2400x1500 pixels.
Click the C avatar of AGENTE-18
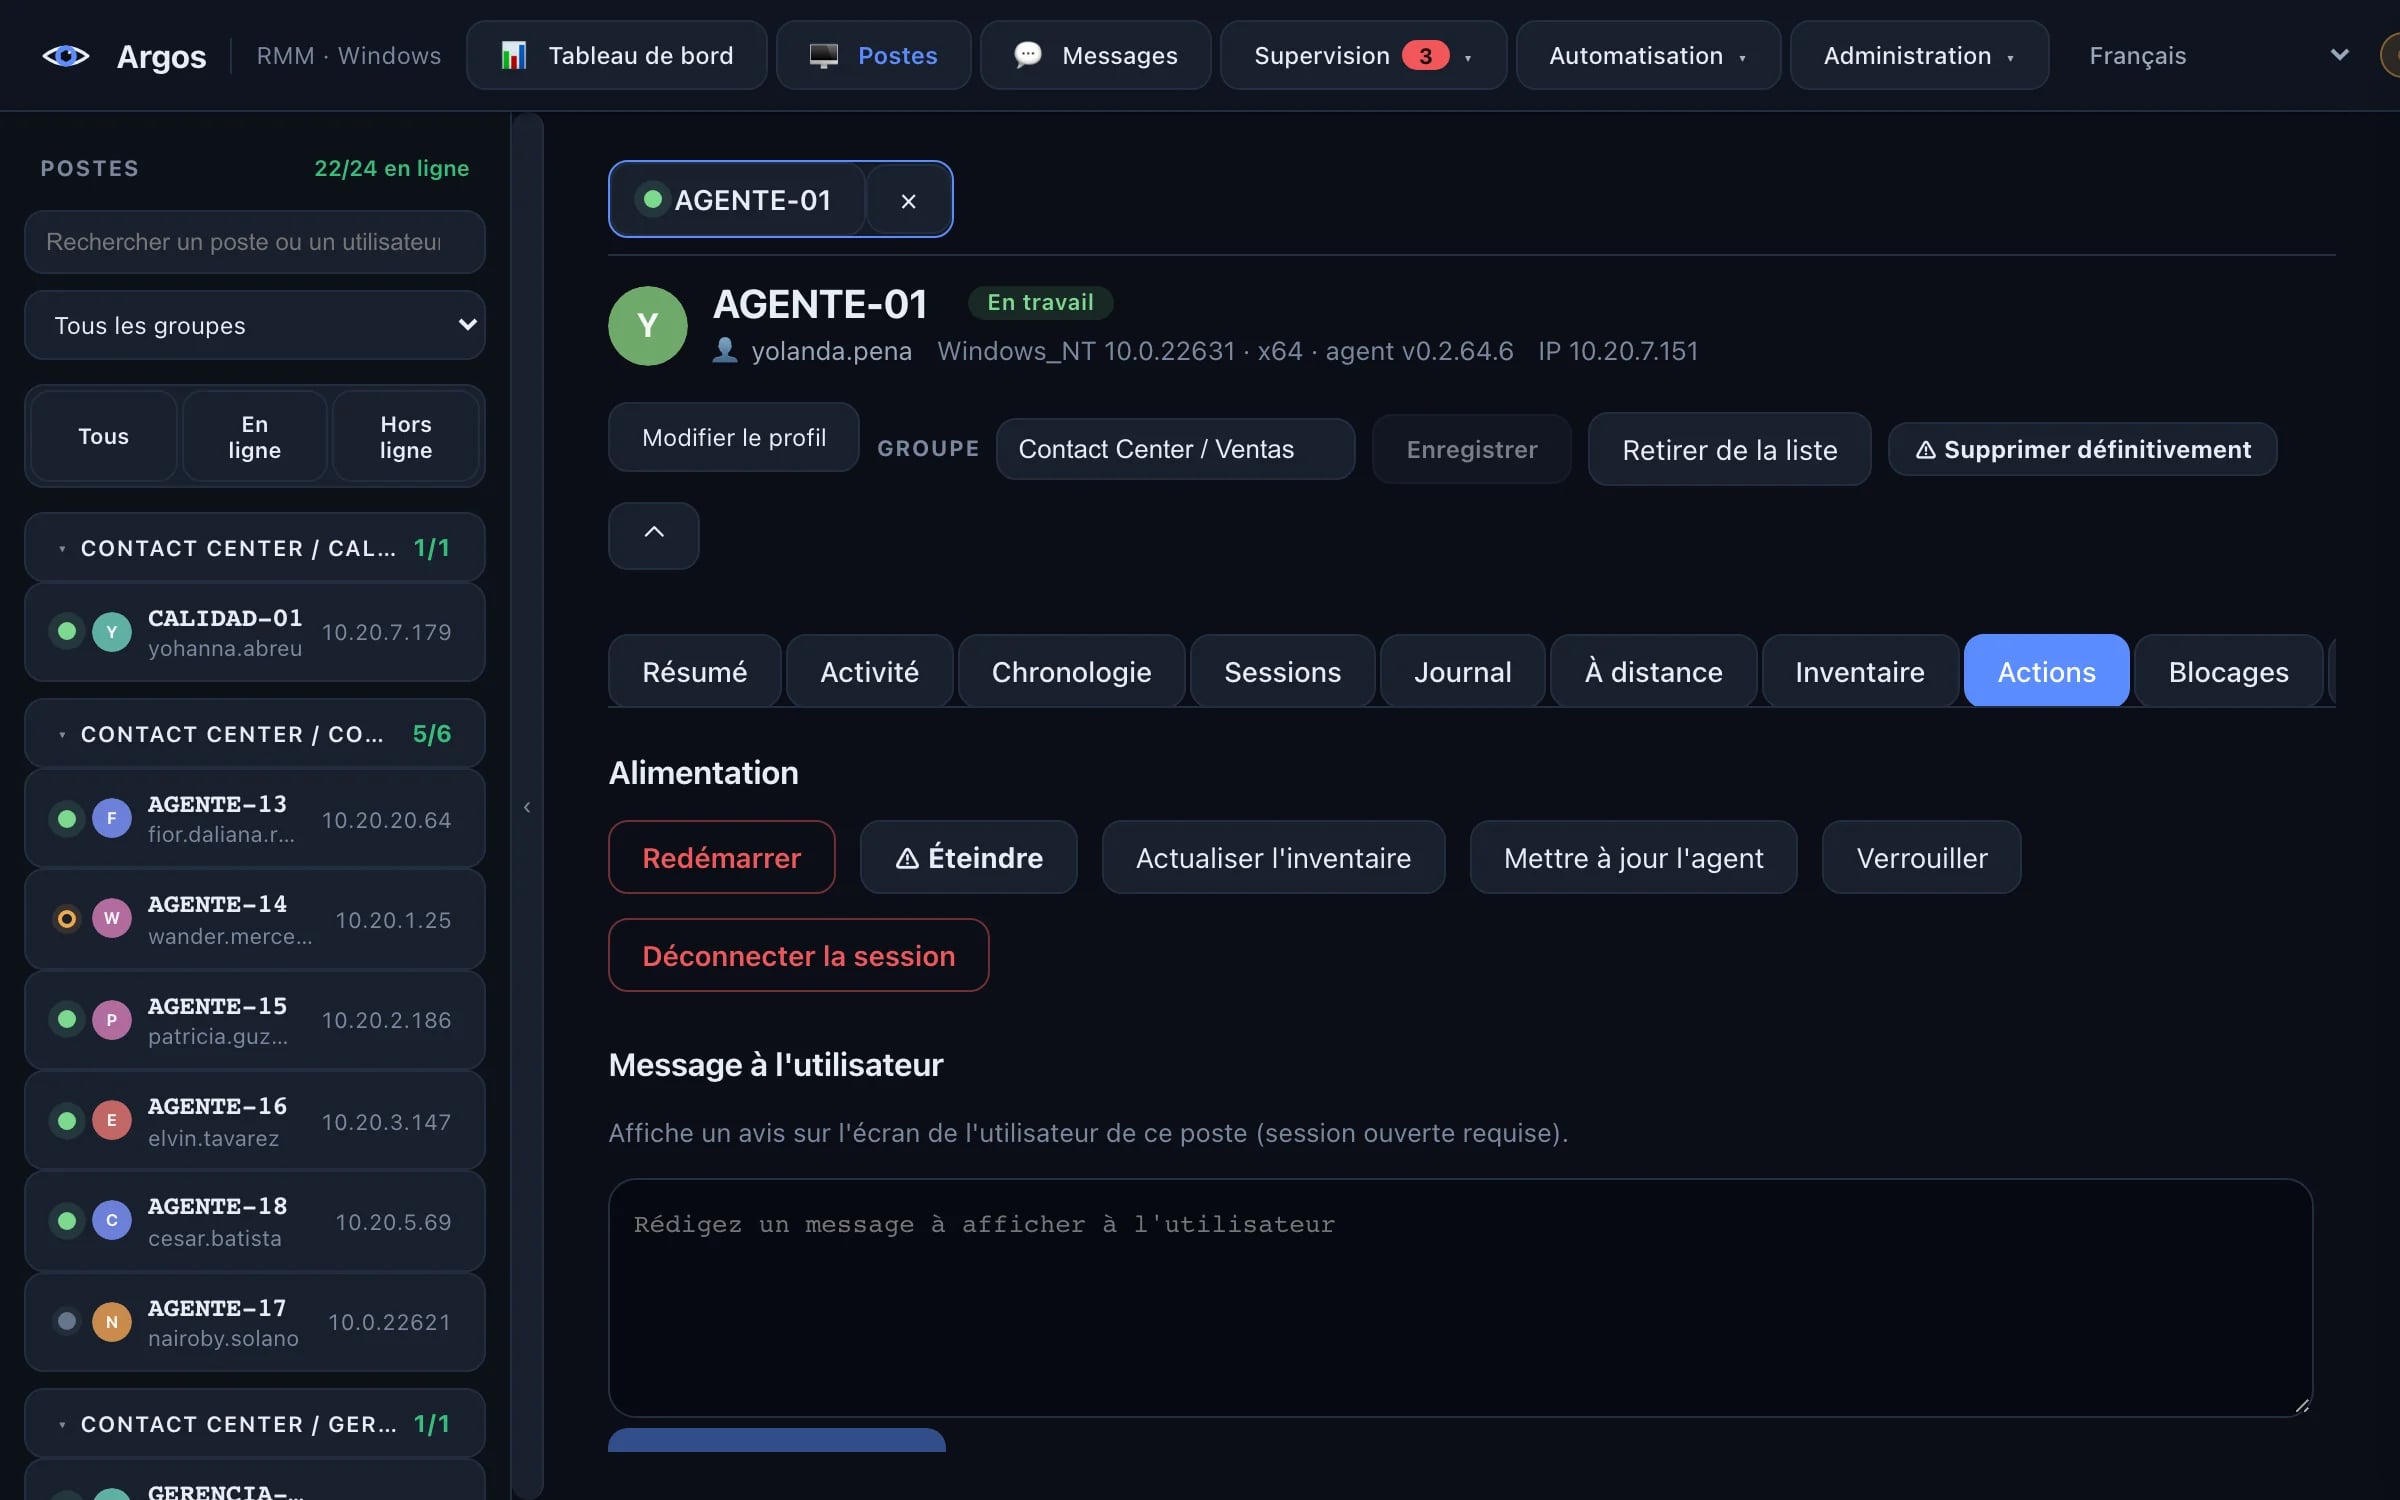pos(112,1220)
